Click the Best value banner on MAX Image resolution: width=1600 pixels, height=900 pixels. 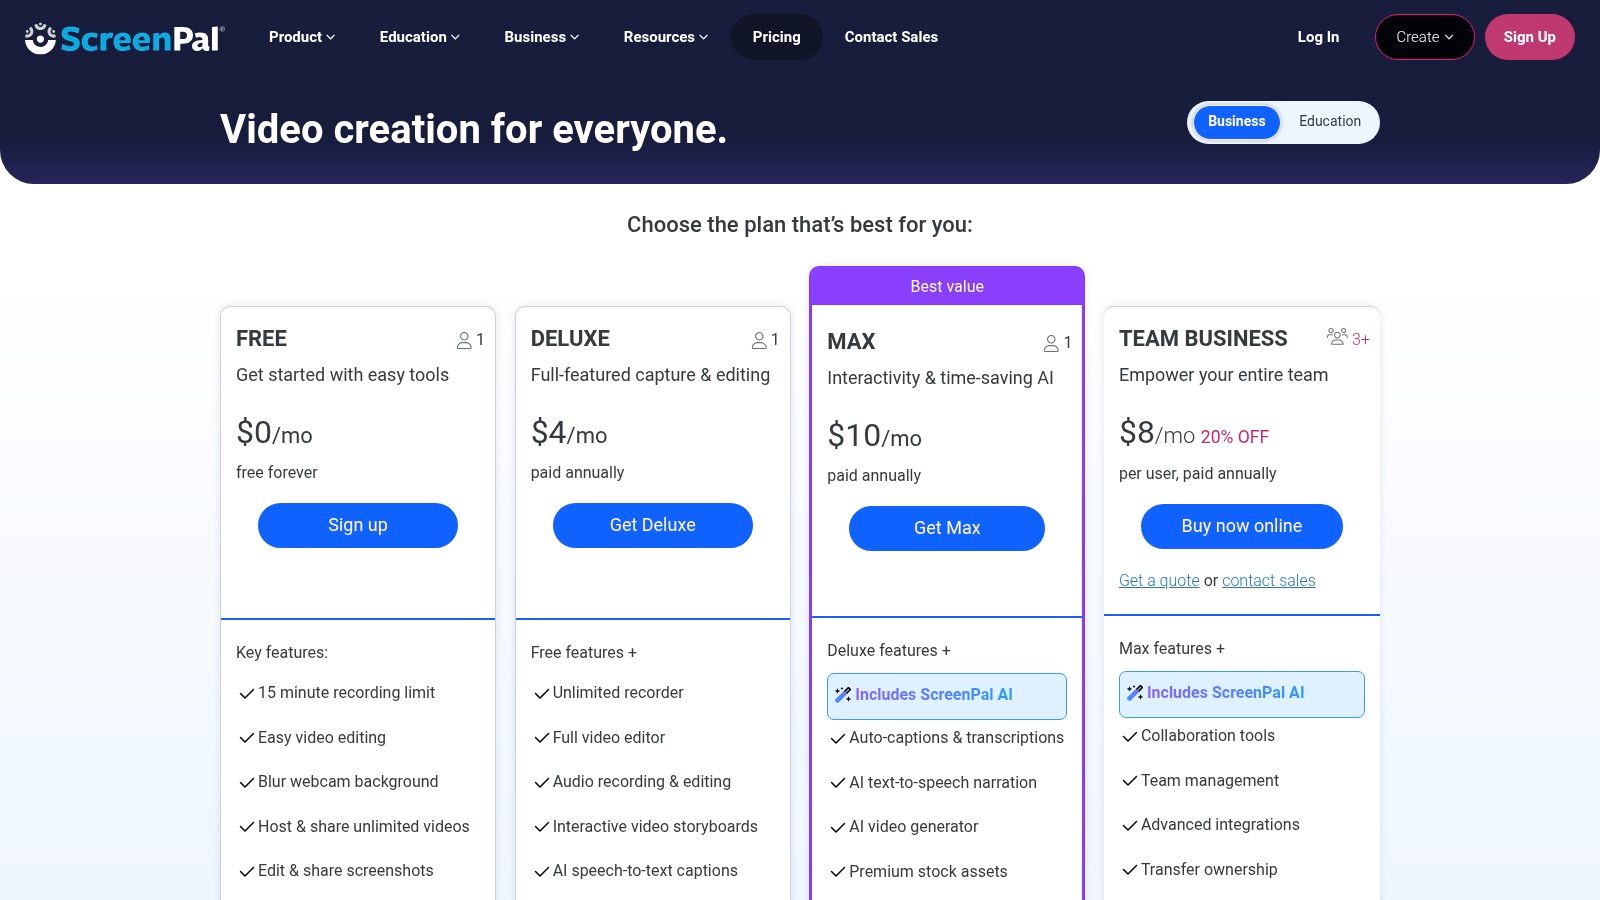tap(946, 286)
